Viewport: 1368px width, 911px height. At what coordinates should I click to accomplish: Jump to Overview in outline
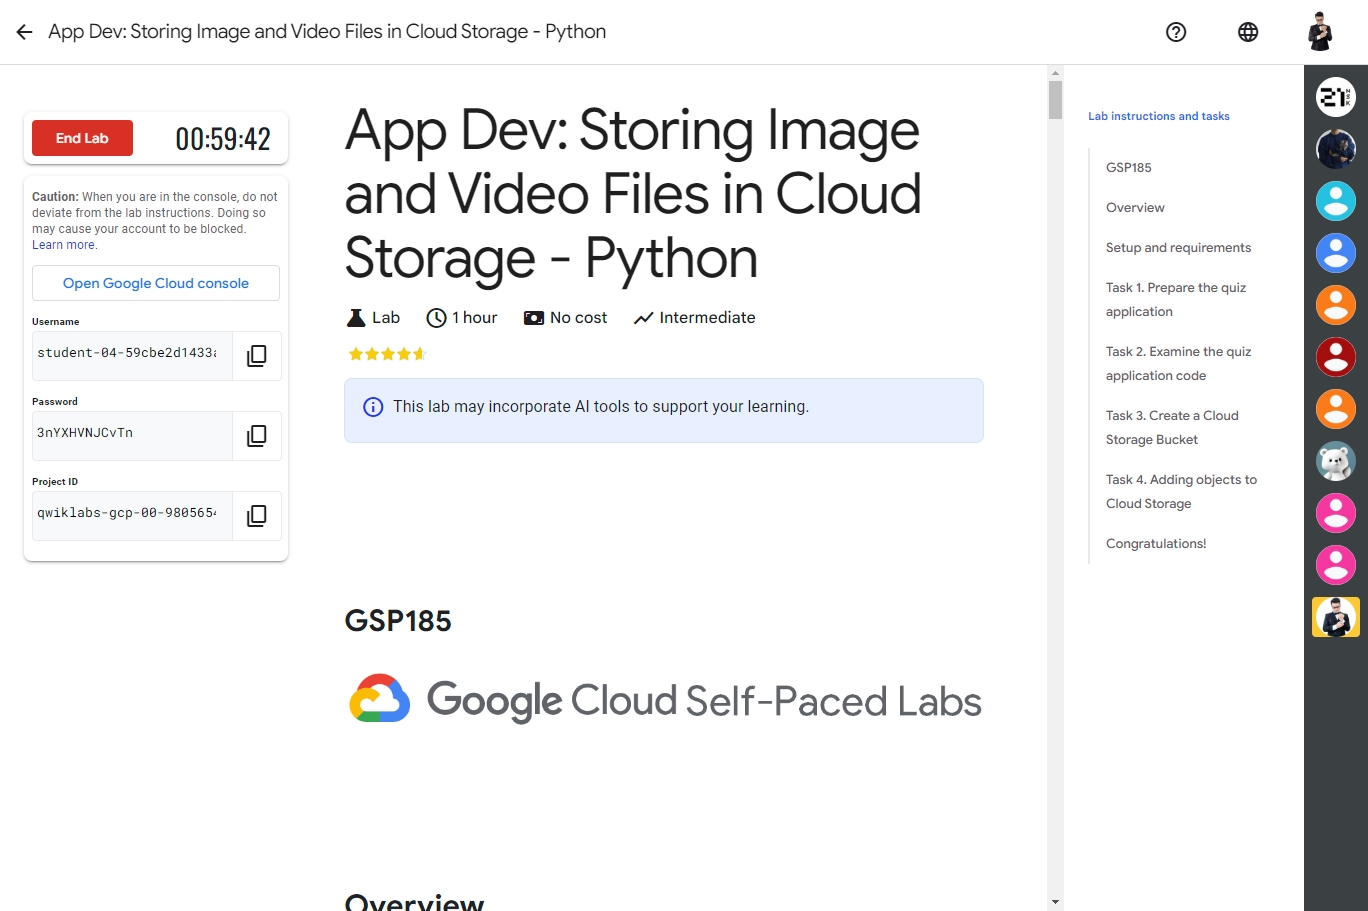[1135, 207]
